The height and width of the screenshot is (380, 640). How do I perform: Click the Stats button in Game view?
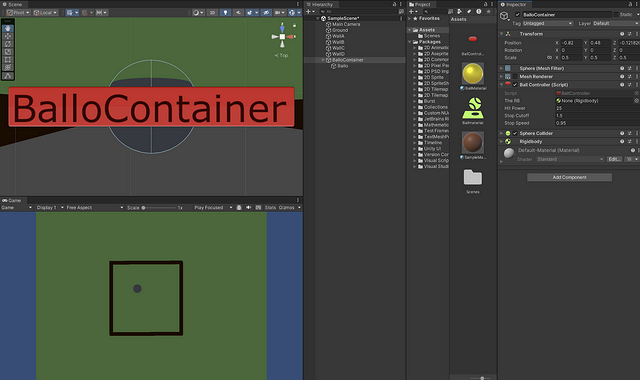(270, 208)
